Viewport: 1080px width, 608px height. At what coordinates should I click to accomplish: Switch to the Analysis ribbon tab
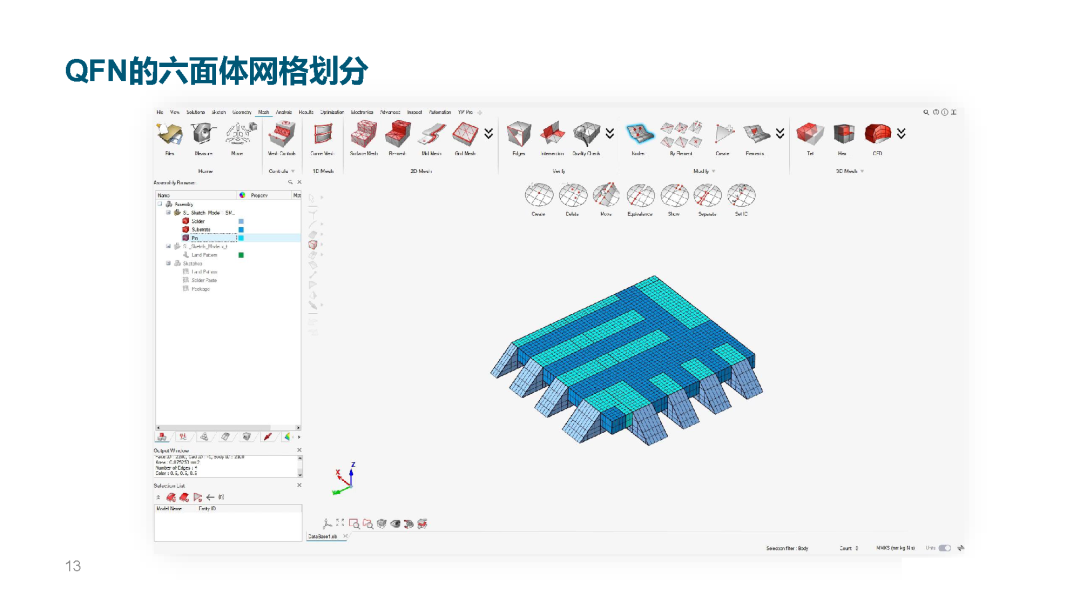(284, 112)
